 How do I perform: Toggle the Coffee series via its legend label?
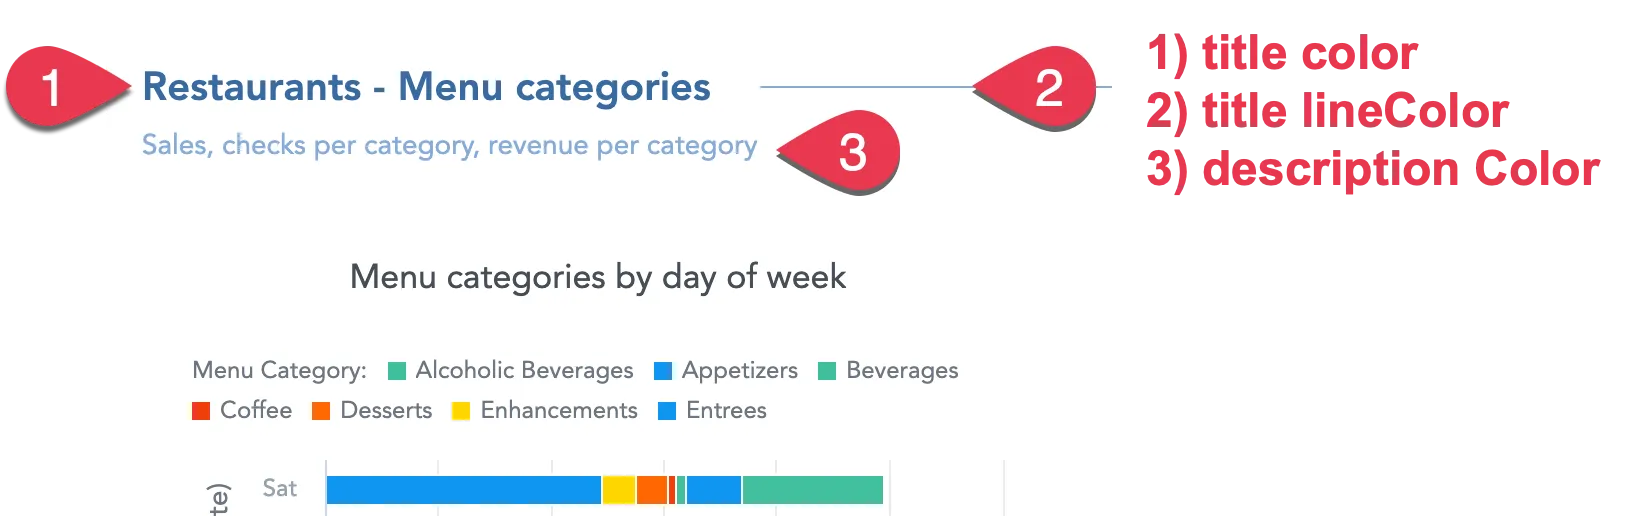pyautogui.click(x=256, y=410)
